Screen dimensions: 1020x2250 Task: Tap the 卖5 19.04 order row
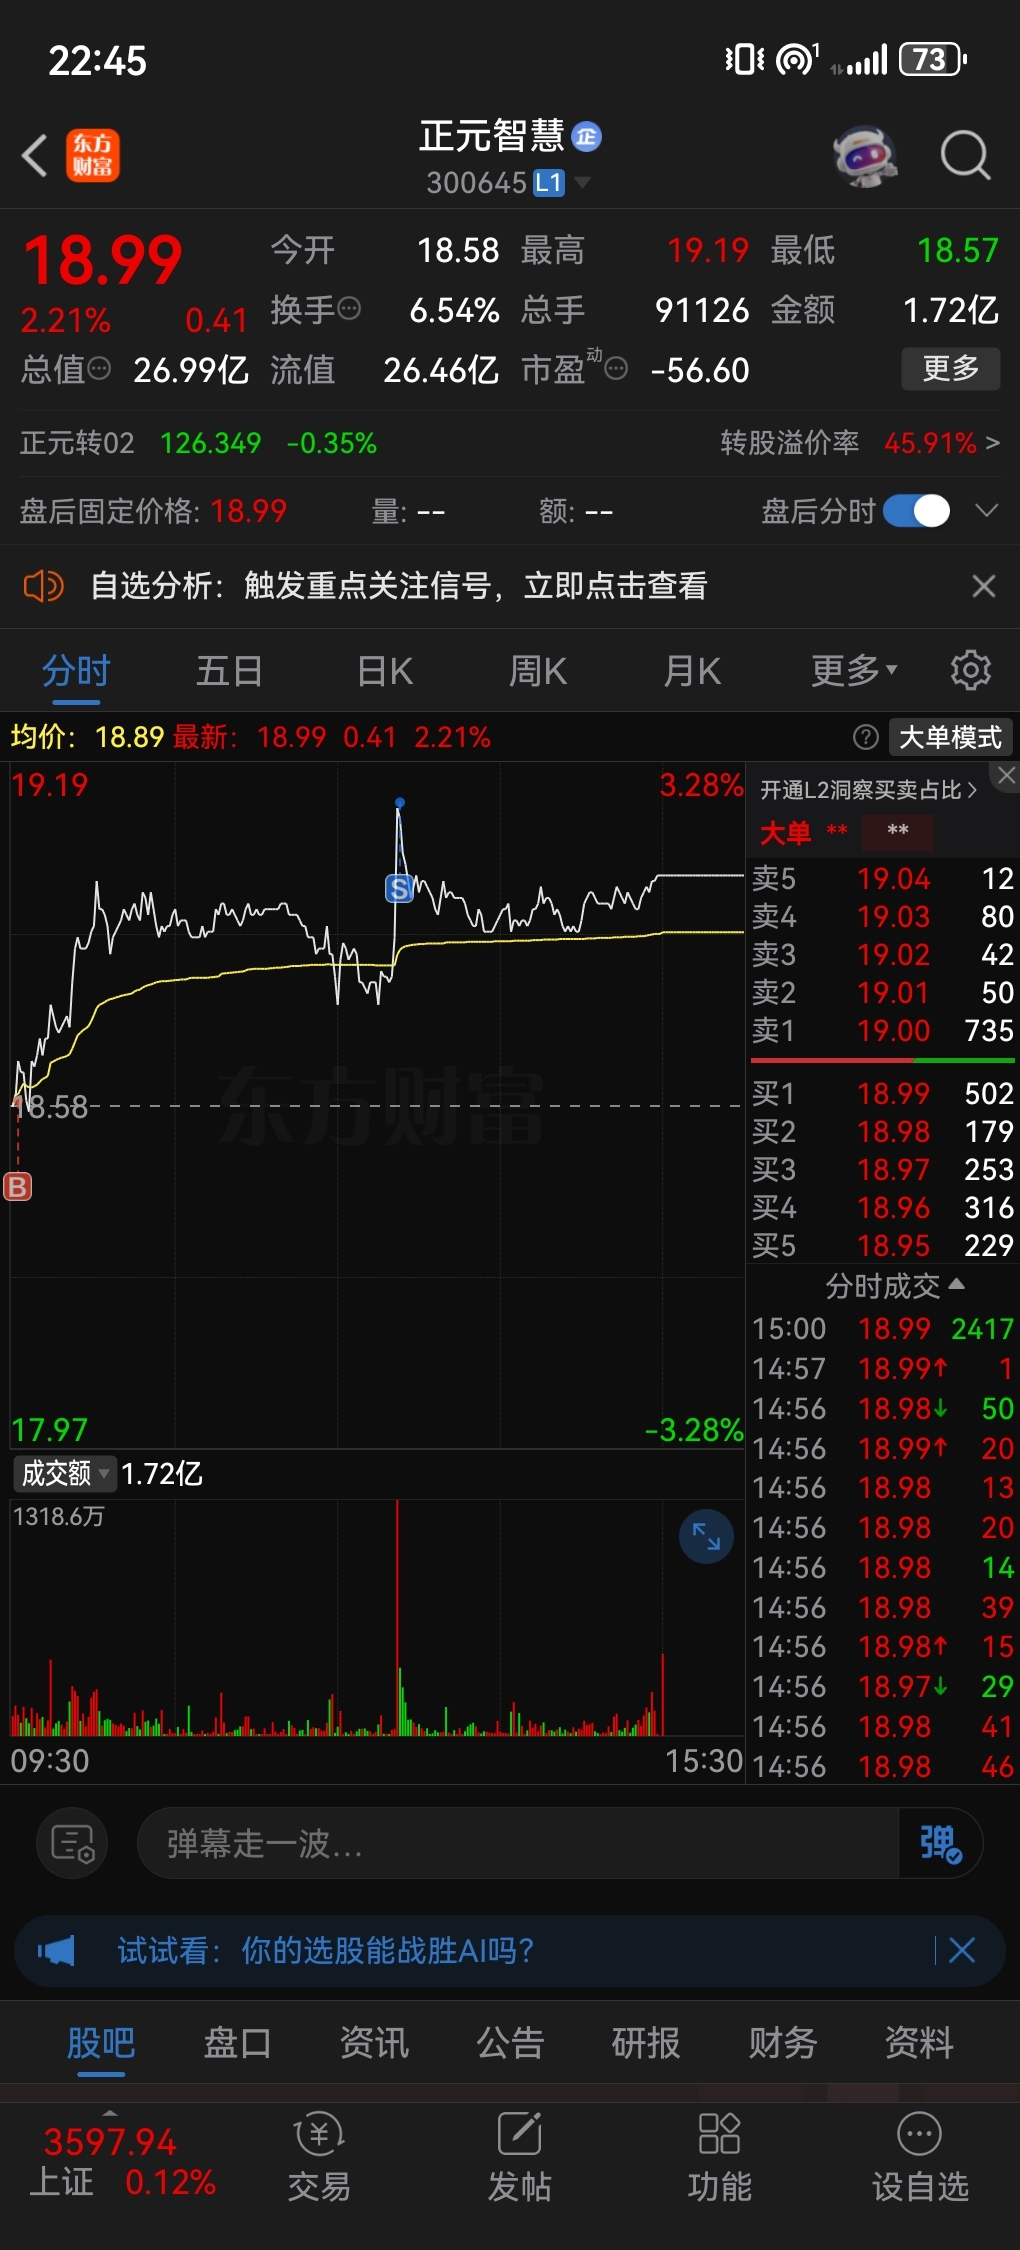883,878
